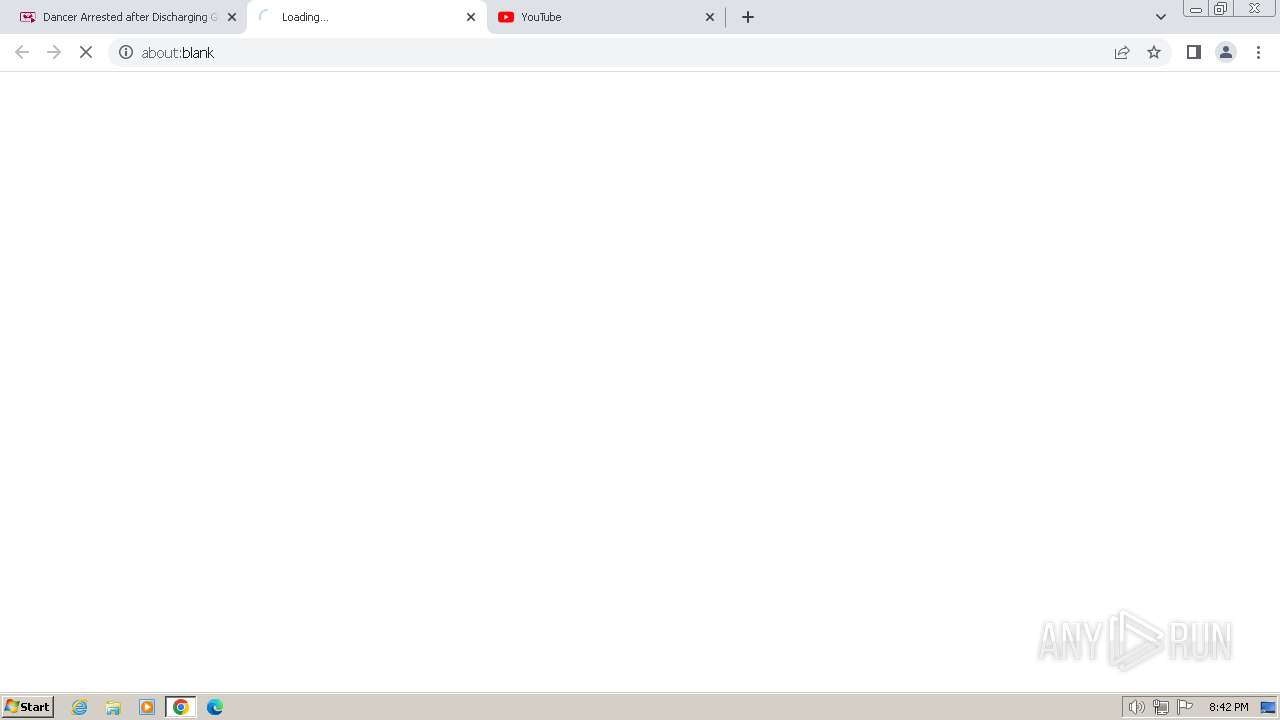This screenshot has height=720, width=1280.
Task: Open Chrome three-dot menu
Action: pyautogui.click(x=1258, y=52)
